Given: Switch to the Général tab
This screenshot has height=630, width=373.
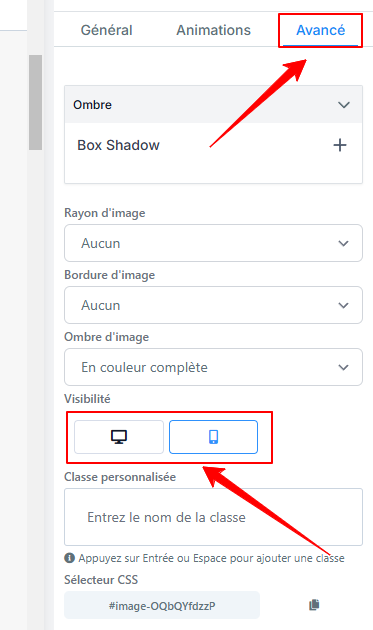Looking at the screenshot, I should click(x=107, y=30).
